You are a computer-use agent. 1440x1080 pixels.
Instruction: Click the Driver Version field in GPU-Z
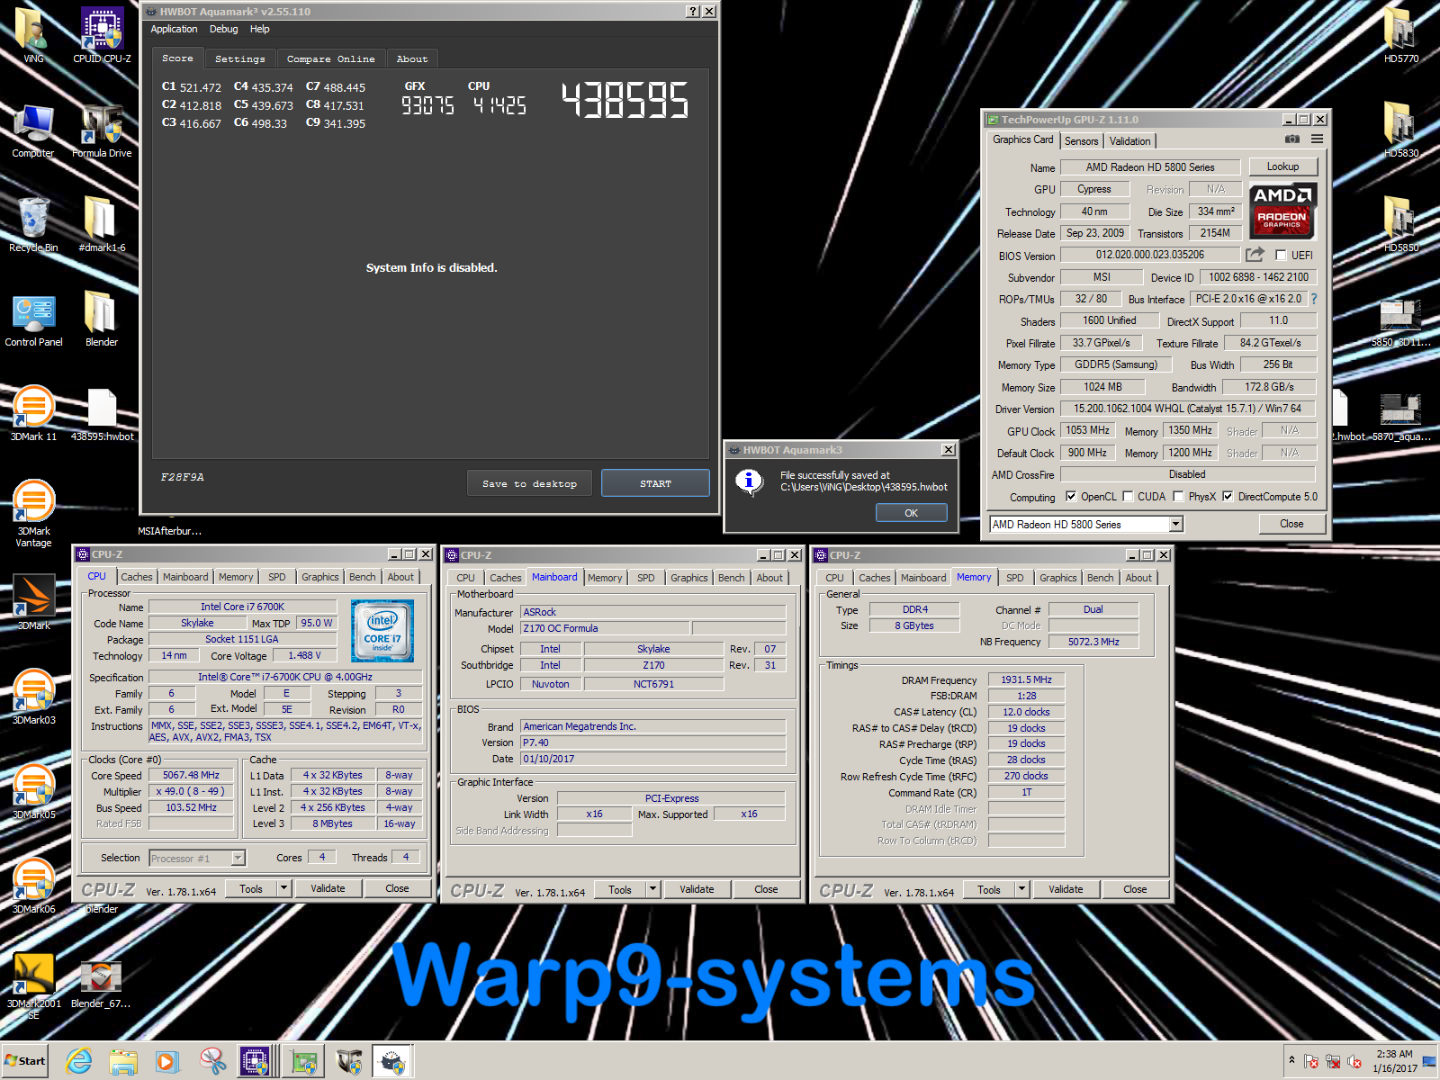tap(1187, 409)
